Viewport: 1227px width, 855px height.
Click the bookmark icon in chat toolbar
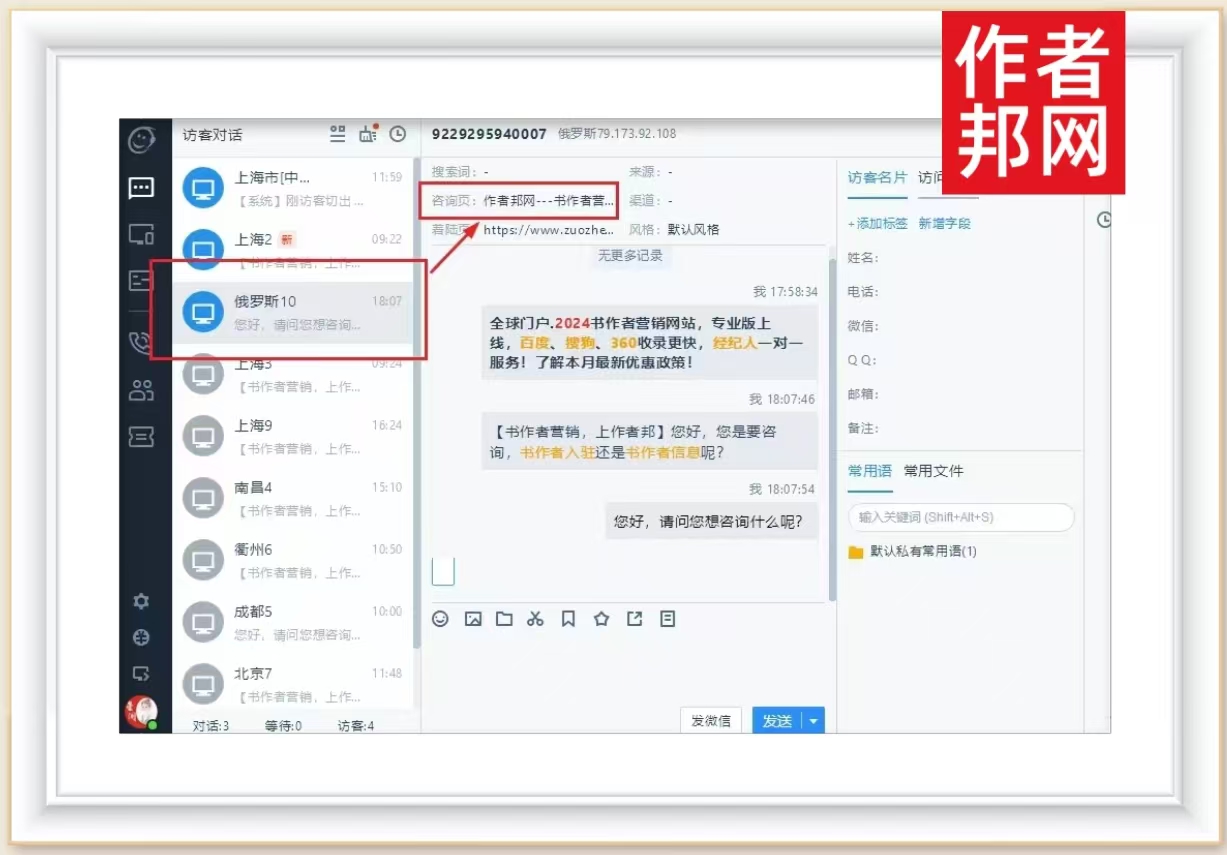coord(568,619)
